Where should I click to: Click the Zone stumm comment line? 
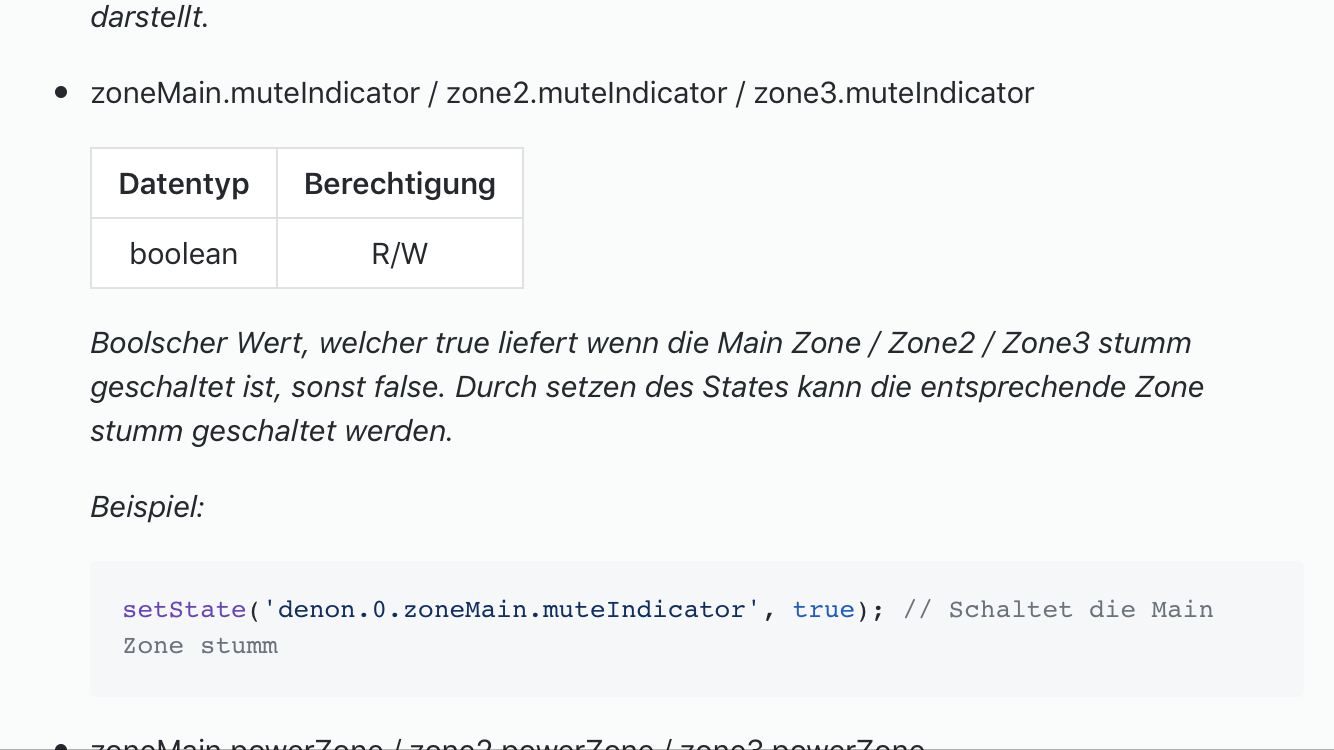point(200,646)
